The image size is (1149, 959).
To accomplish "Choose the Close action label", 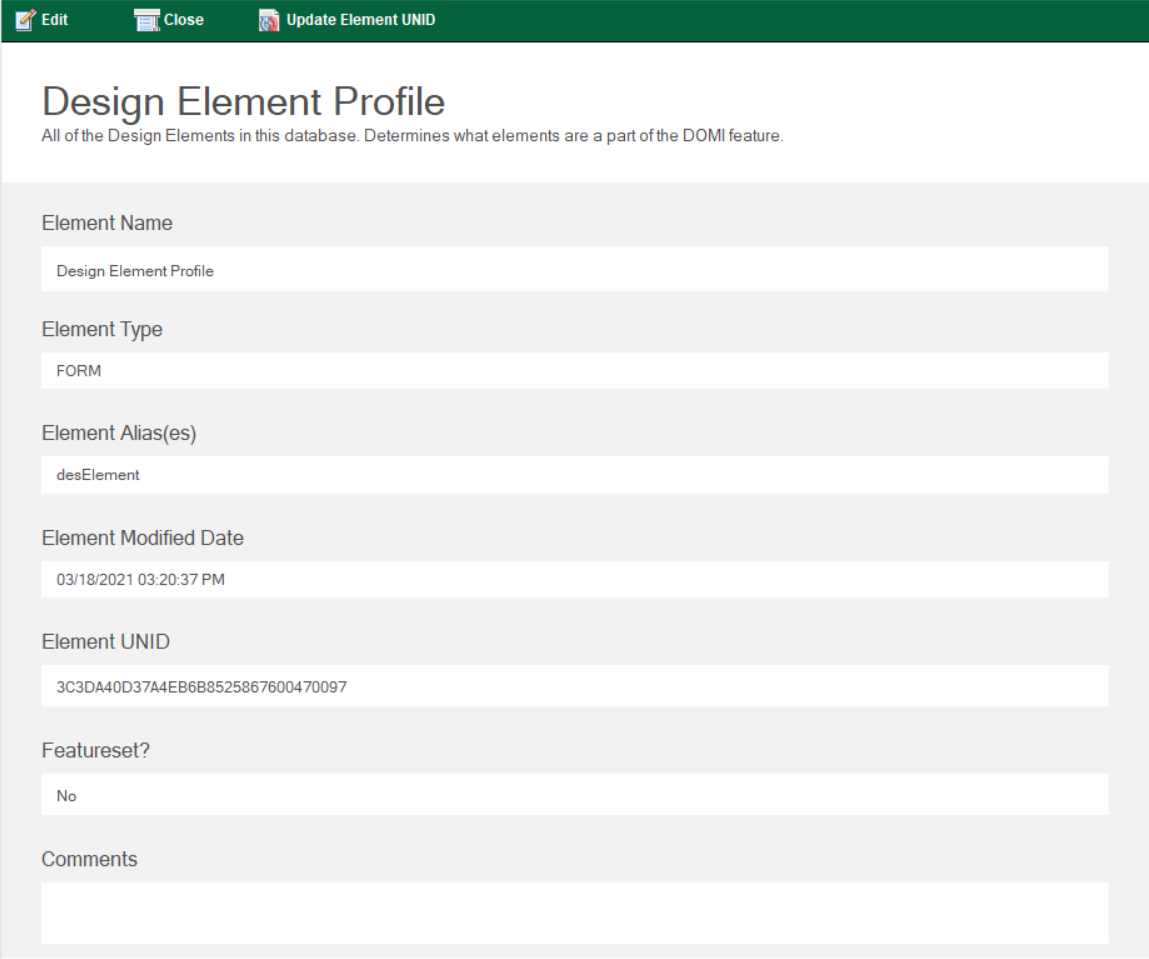I will pos(183,20).
